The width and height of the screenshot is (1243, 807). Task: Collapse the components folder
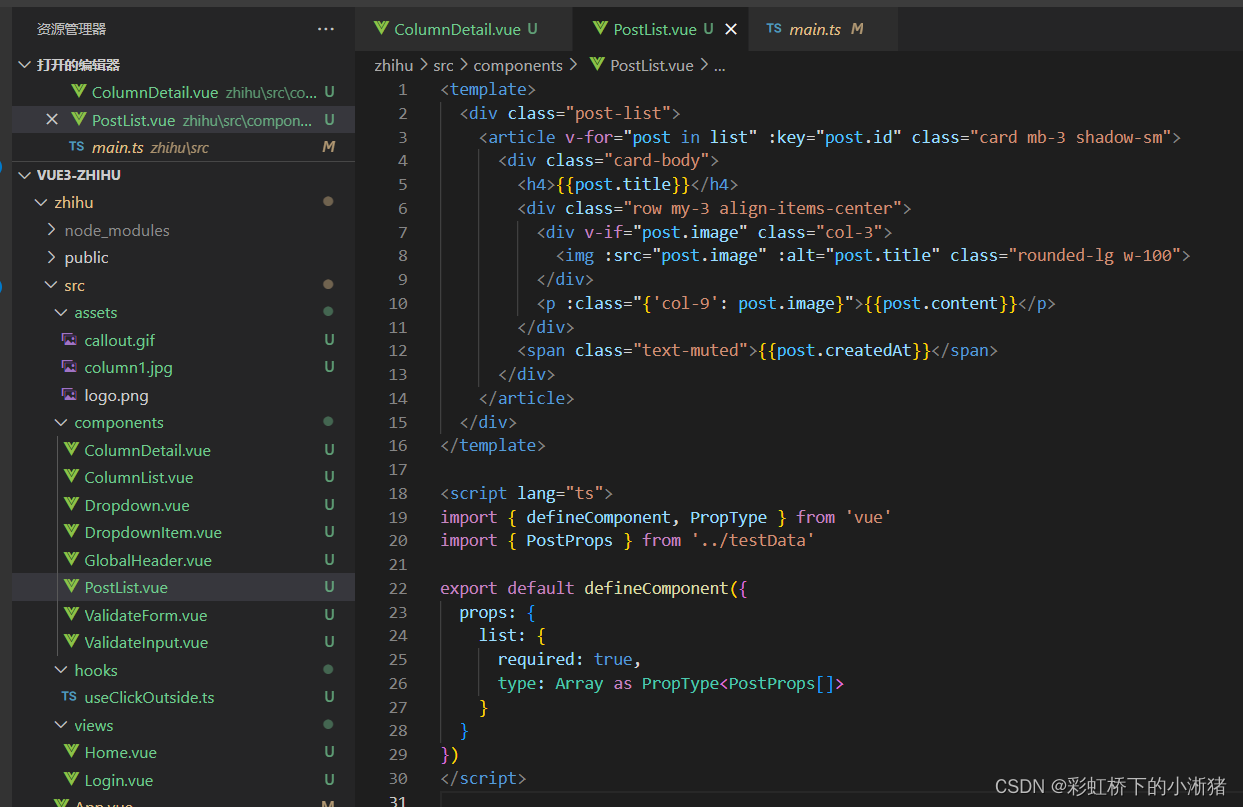click(62, 422)
